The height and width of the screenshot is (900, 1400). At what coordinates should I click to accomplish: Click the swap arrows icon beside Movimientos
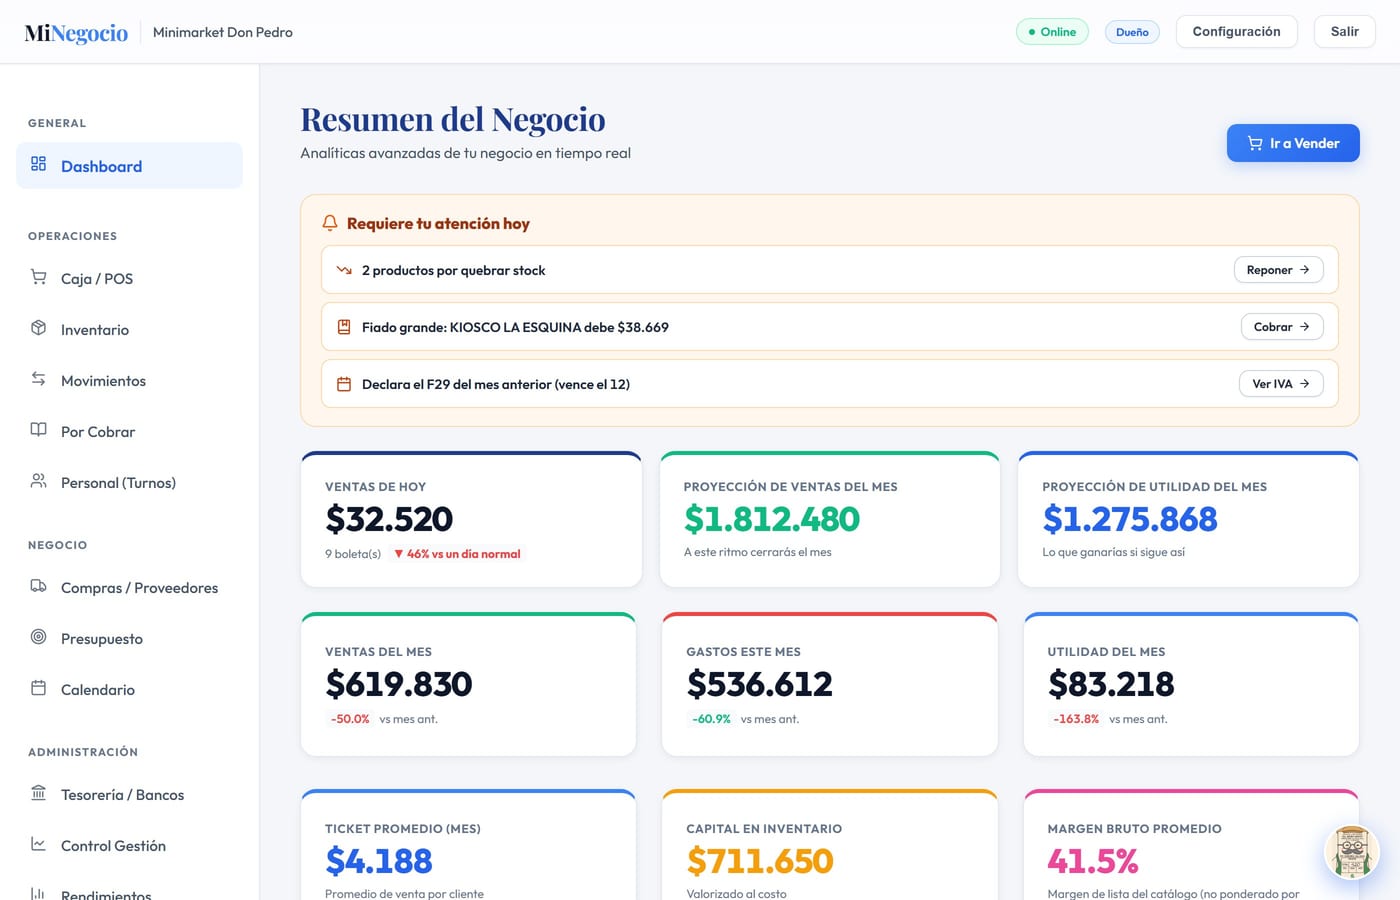(x=38, y=379)
